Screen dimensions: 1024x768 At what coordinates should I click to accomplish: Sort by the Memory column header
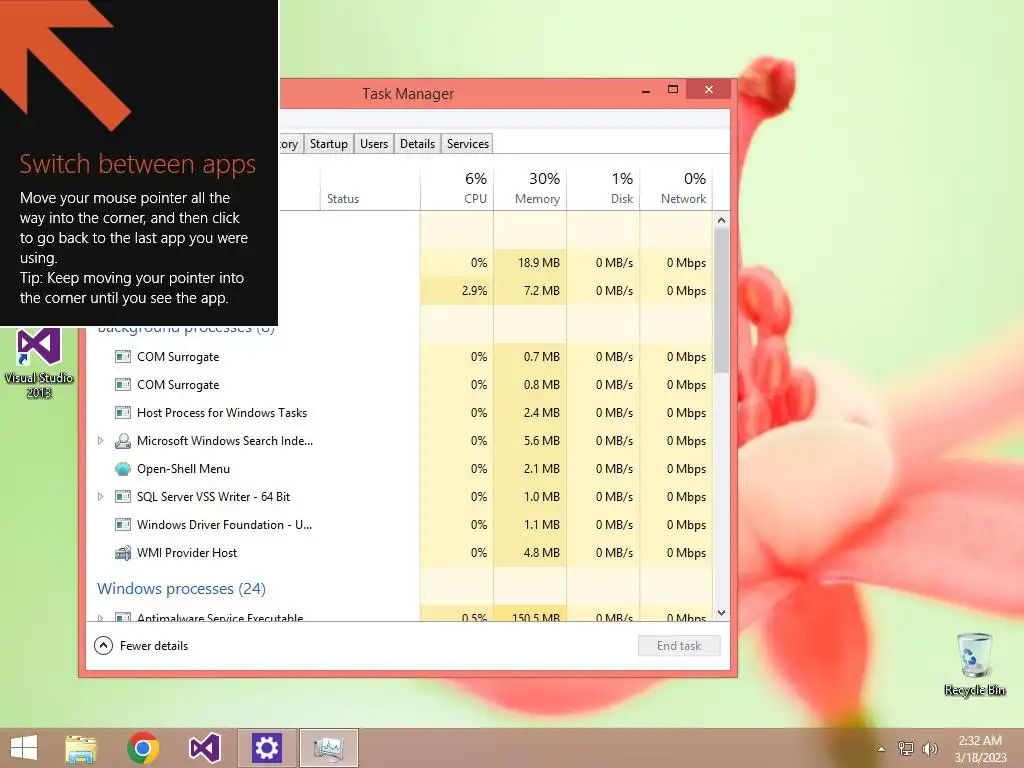(530, 189)
